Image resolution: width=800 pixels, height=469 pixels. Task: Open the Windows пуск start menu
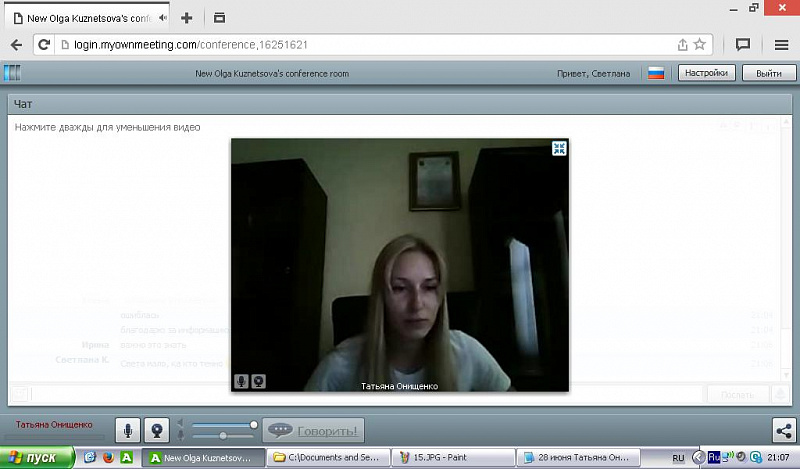(36, 457)
